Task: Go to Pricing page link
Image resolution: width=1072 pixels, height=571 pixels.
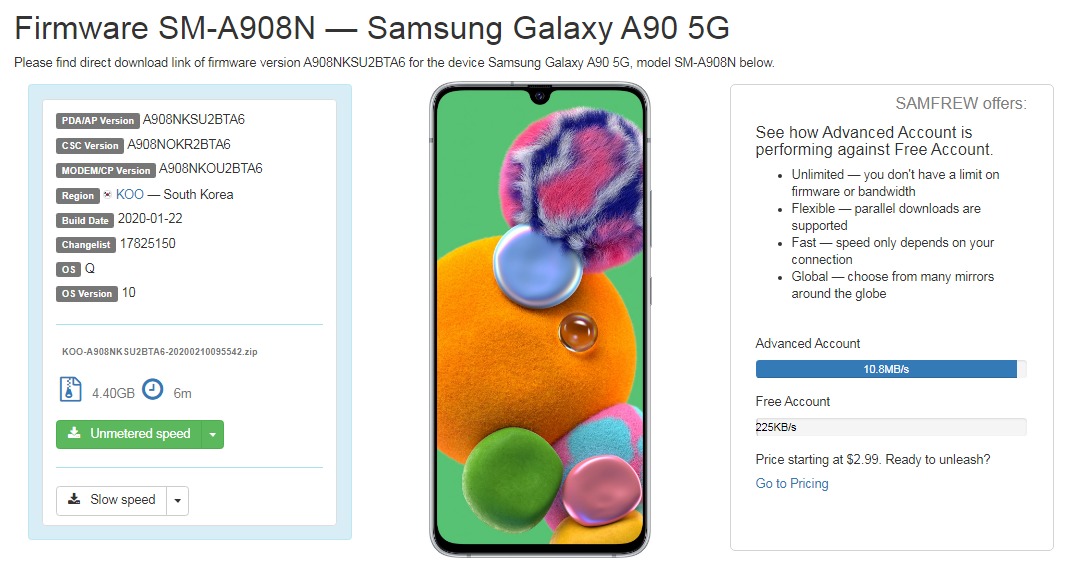Action: (792, 483)
